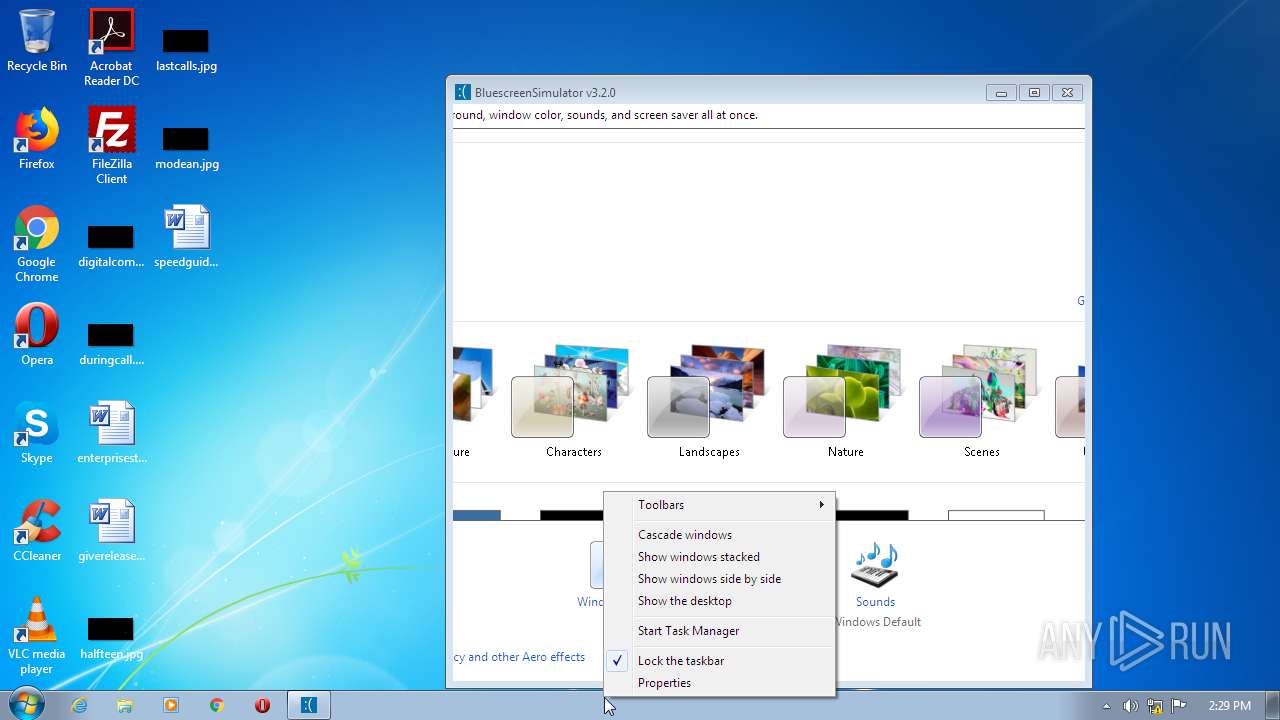Select modean.jpg file on desktop
This screenshot has height=720, width=1280.
point(186,148)
